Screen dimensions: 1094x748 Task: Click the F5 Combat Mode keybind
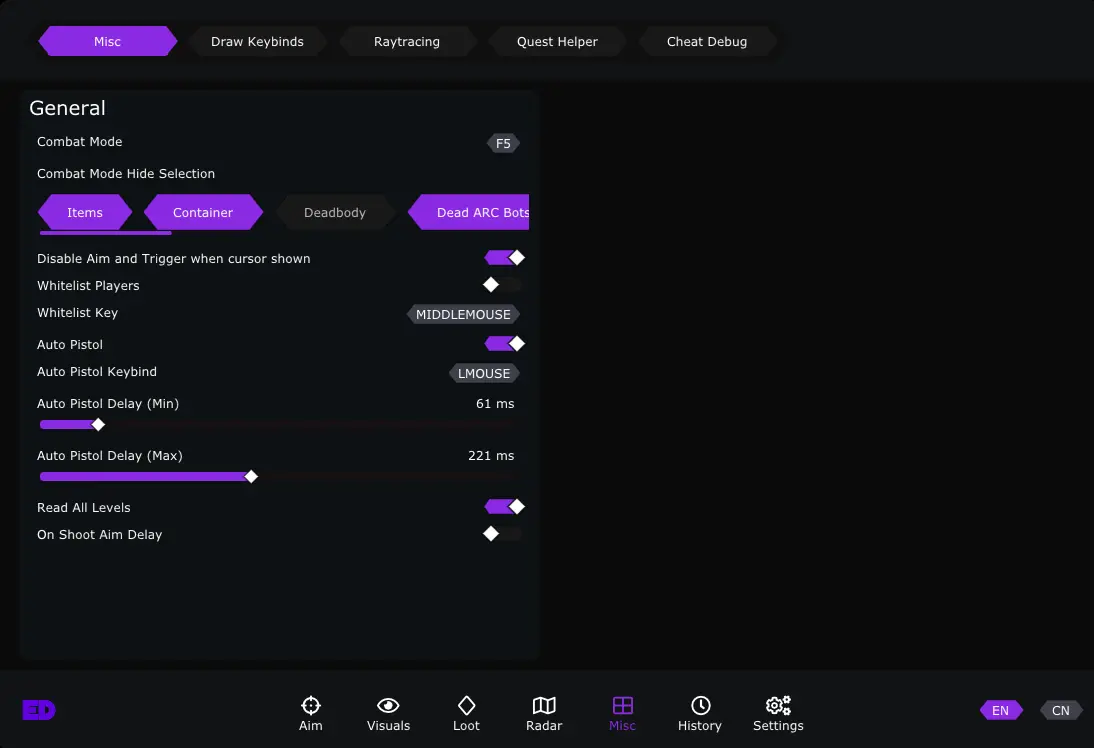point(503,143)
